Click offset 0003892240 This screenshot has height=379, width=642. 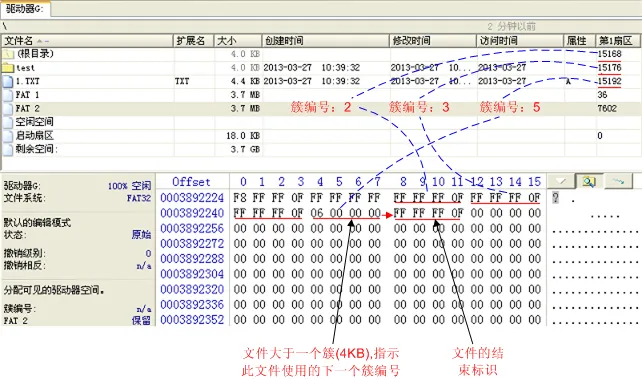[192, 213]
